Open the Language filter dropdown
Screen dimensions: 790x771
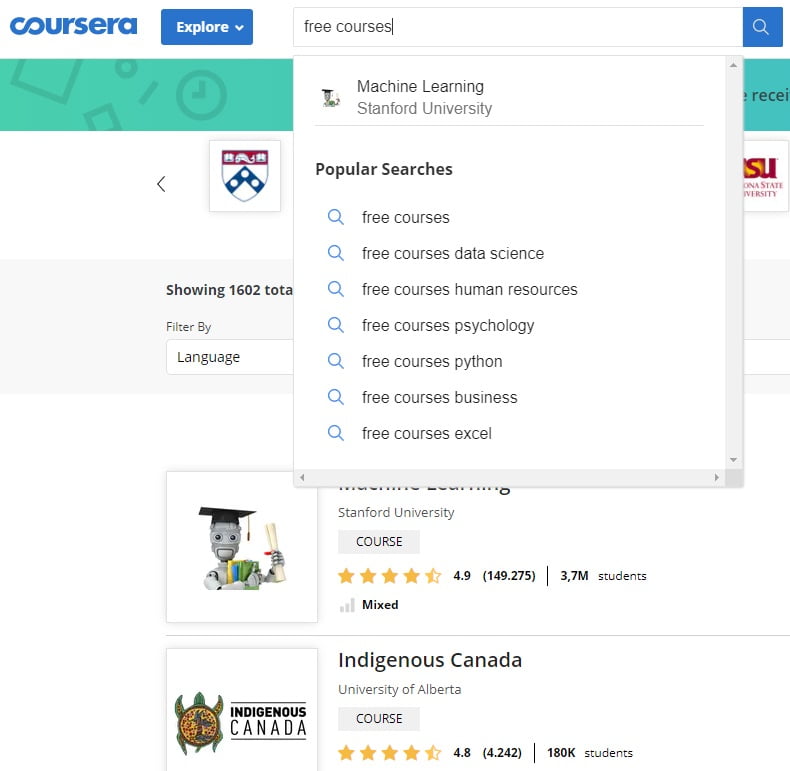coord(230,357)
